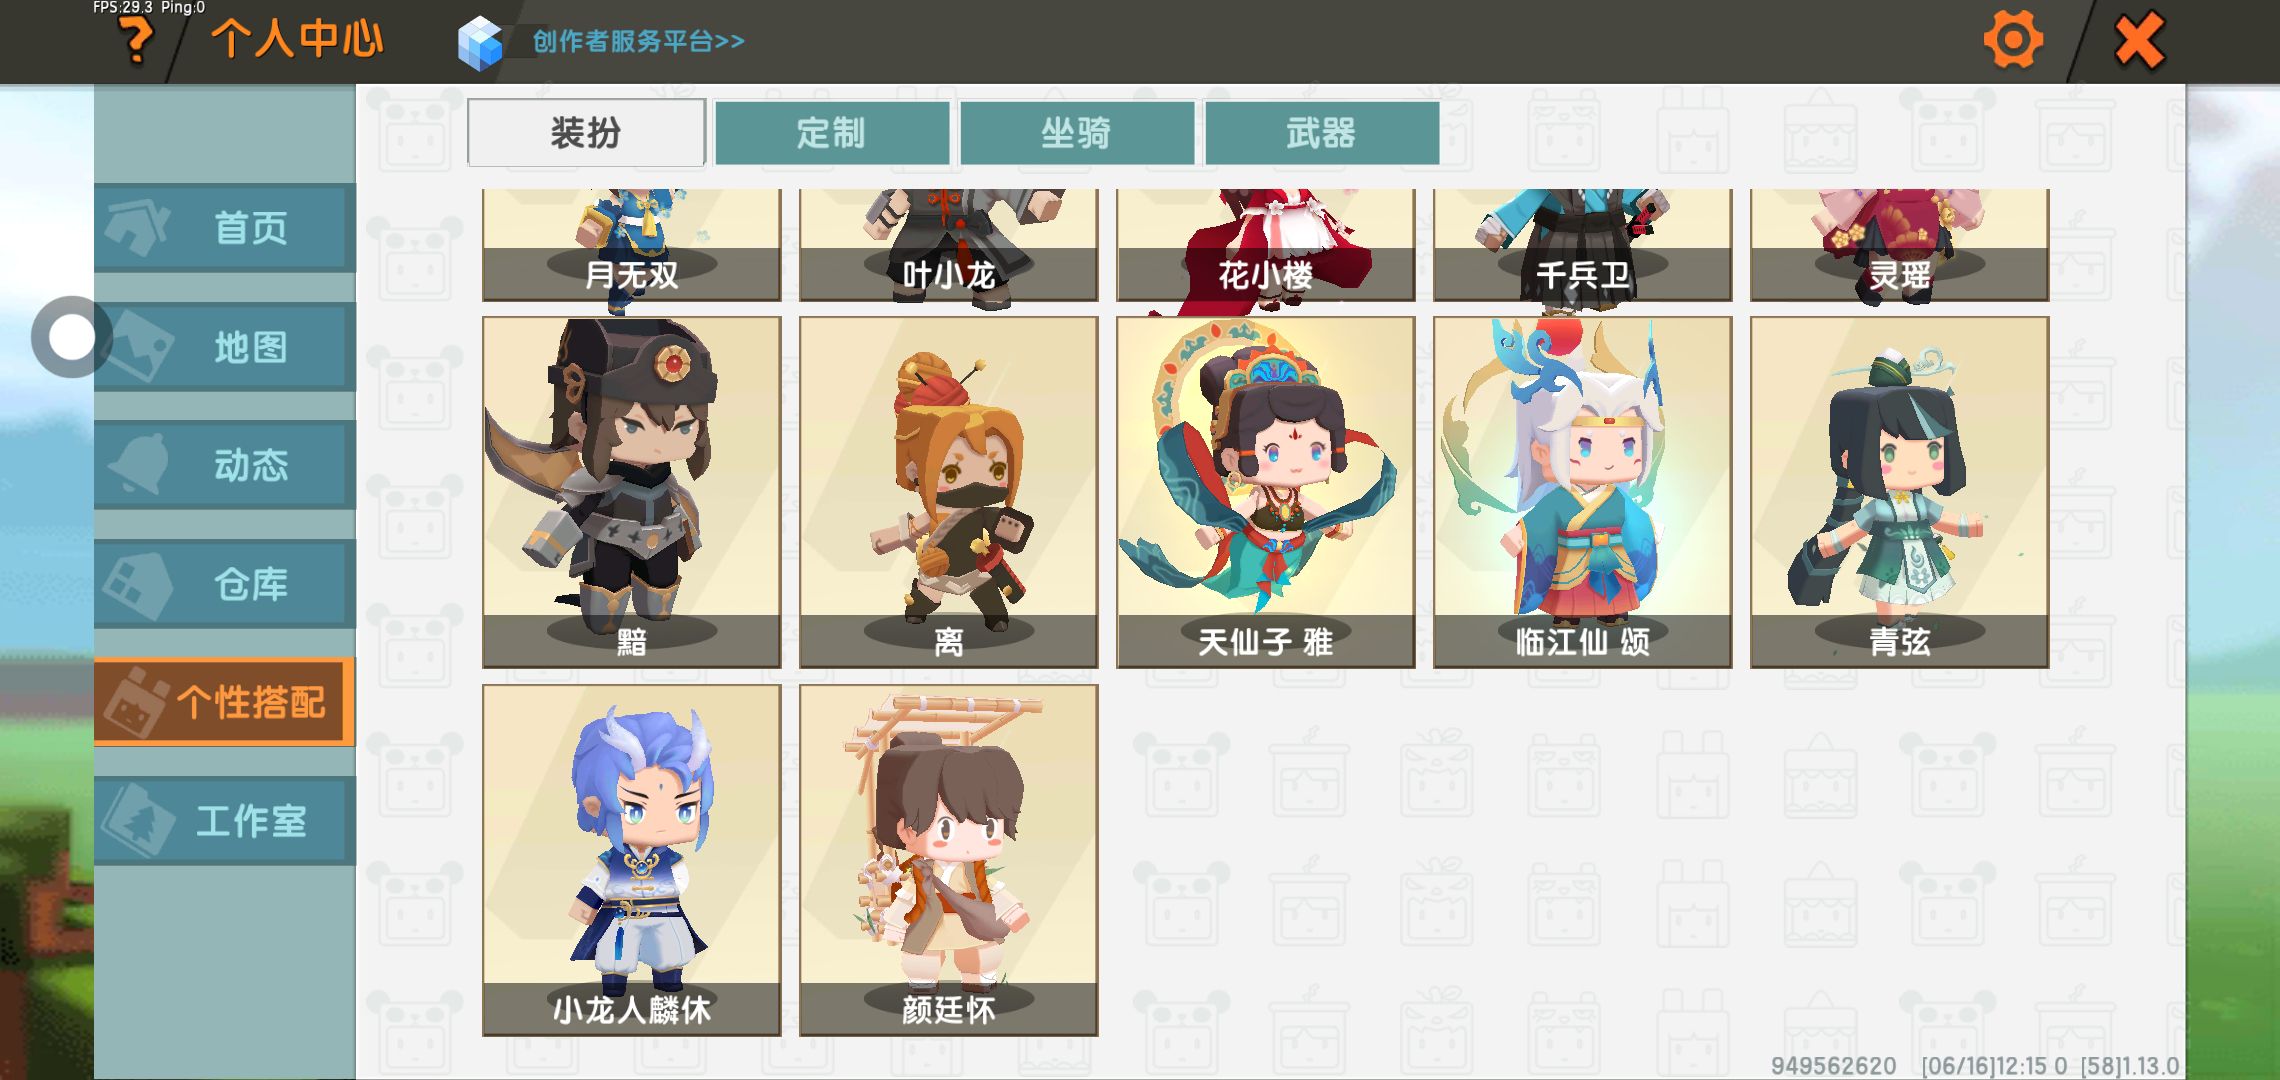
Task: Choose the 离 ninja skin card
Action: [948, 492]
